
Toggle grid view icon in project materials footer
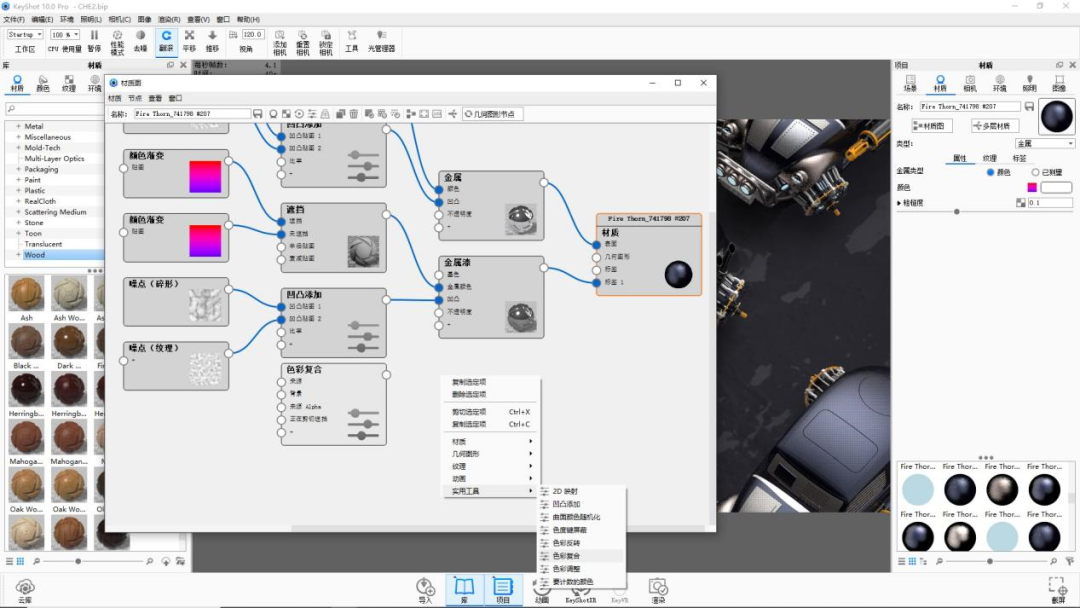point(912,561)
